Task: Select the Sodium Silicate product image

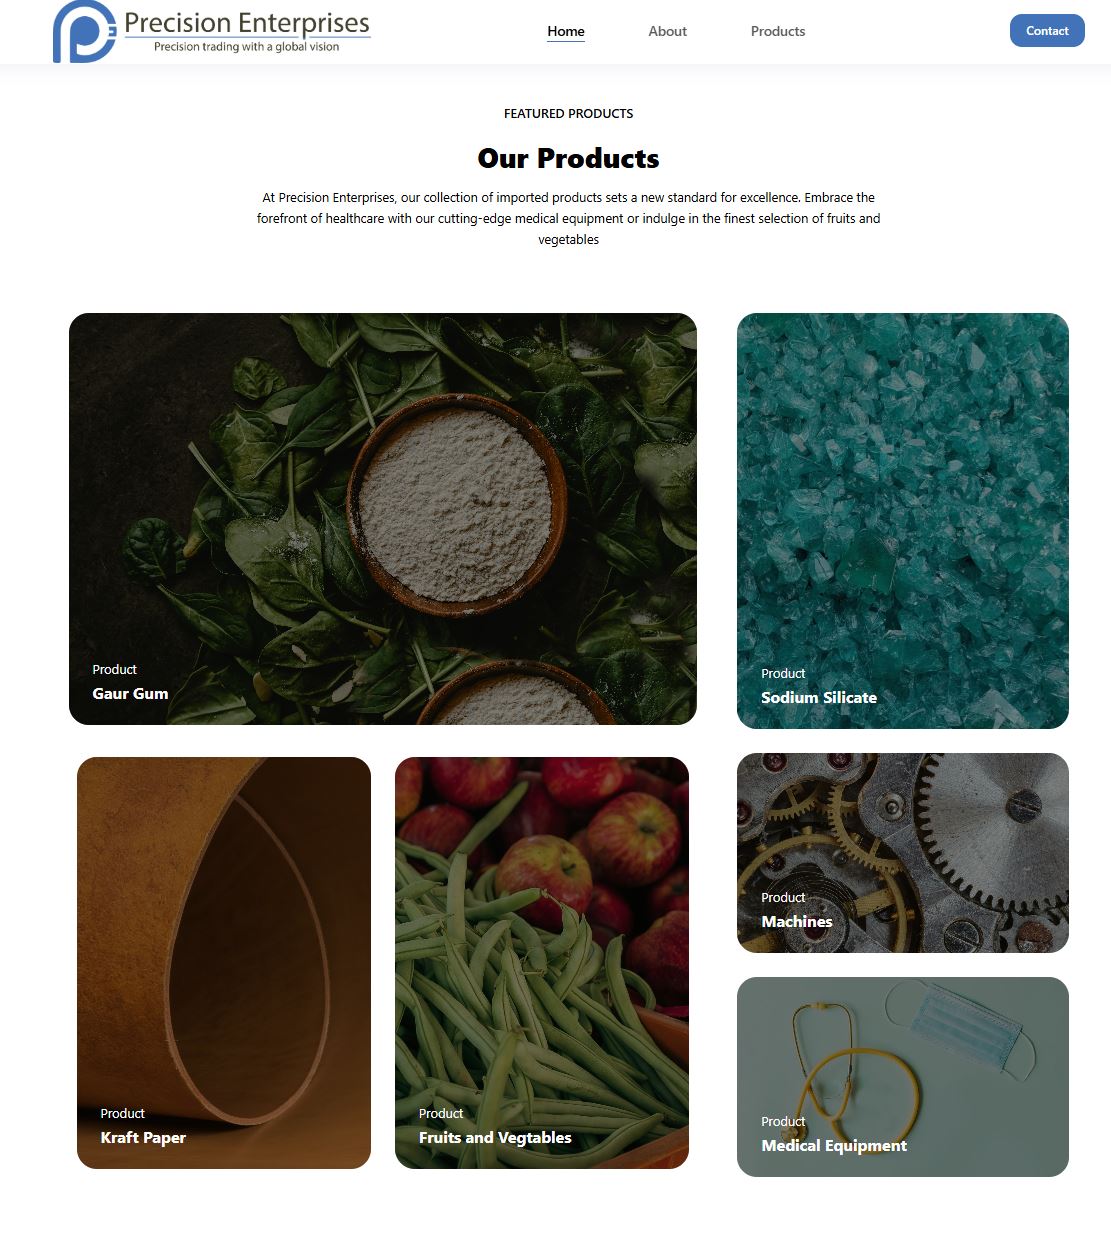Action: (903, 521)
